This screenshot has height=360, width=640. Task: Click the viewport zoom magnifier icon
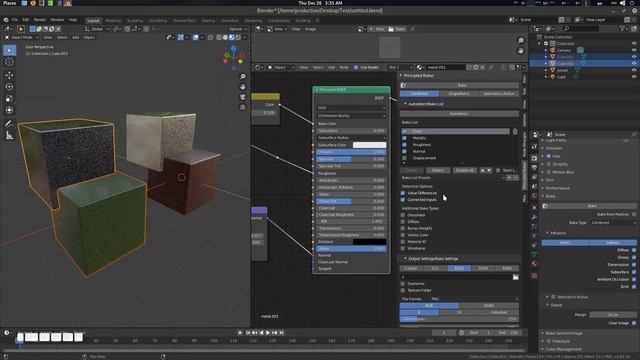click(x=242, y=77)
